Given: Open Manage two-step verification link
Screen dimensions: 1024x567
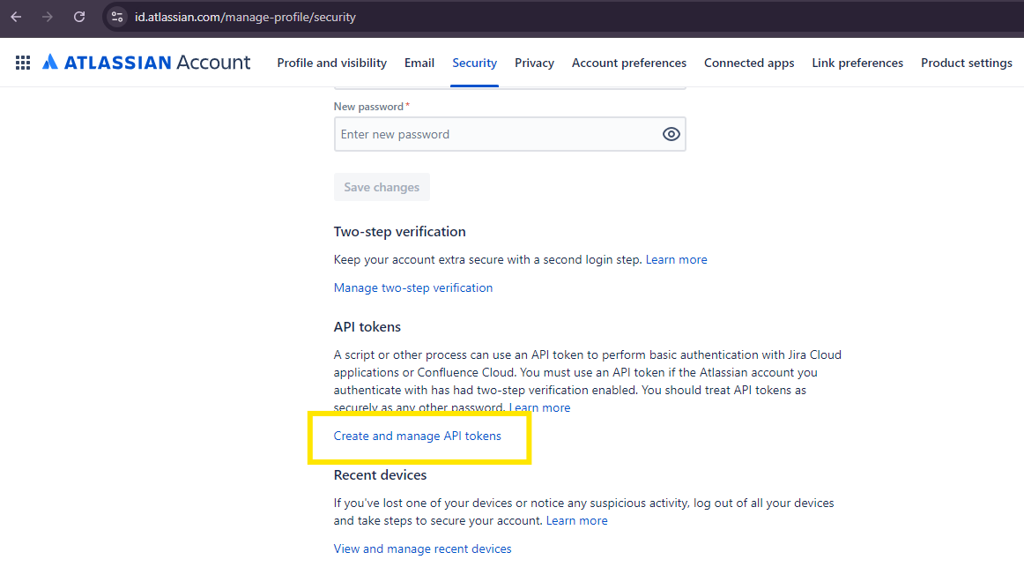Looking at the screenshot, I should coord(413,288).
